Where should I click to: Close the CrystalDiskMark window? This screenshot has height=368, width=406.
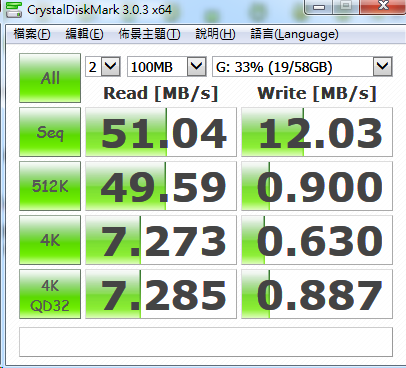pyautogui.click(x=383, y=6)
